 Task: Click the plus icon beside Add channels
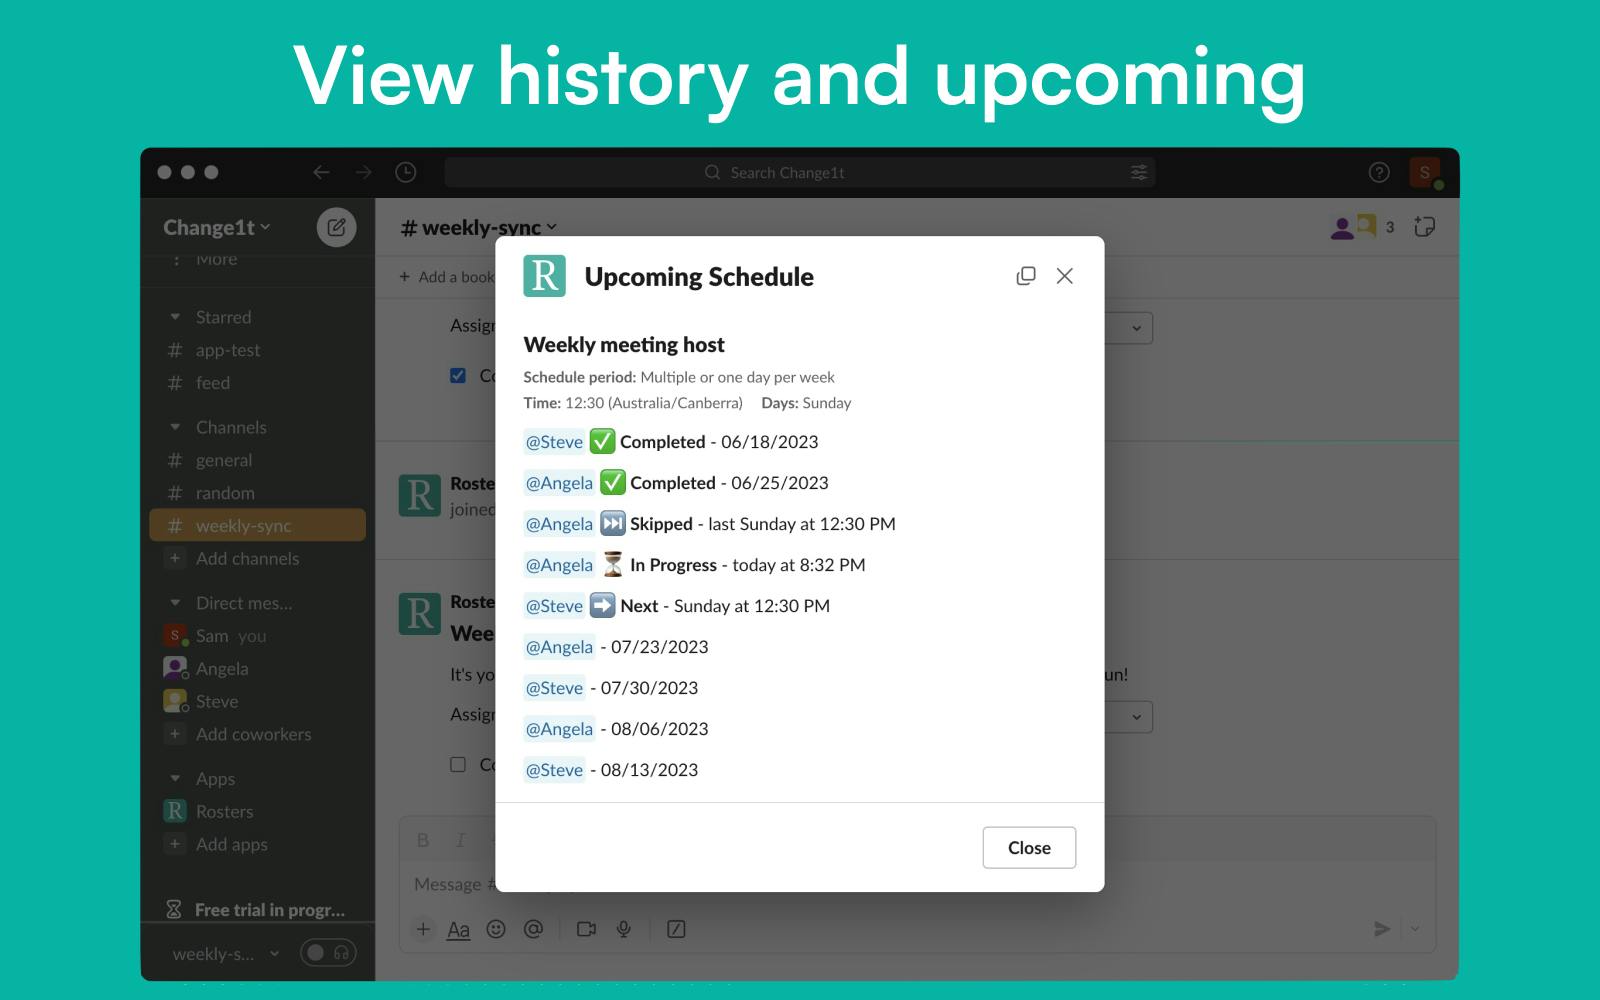click(175, 558)
